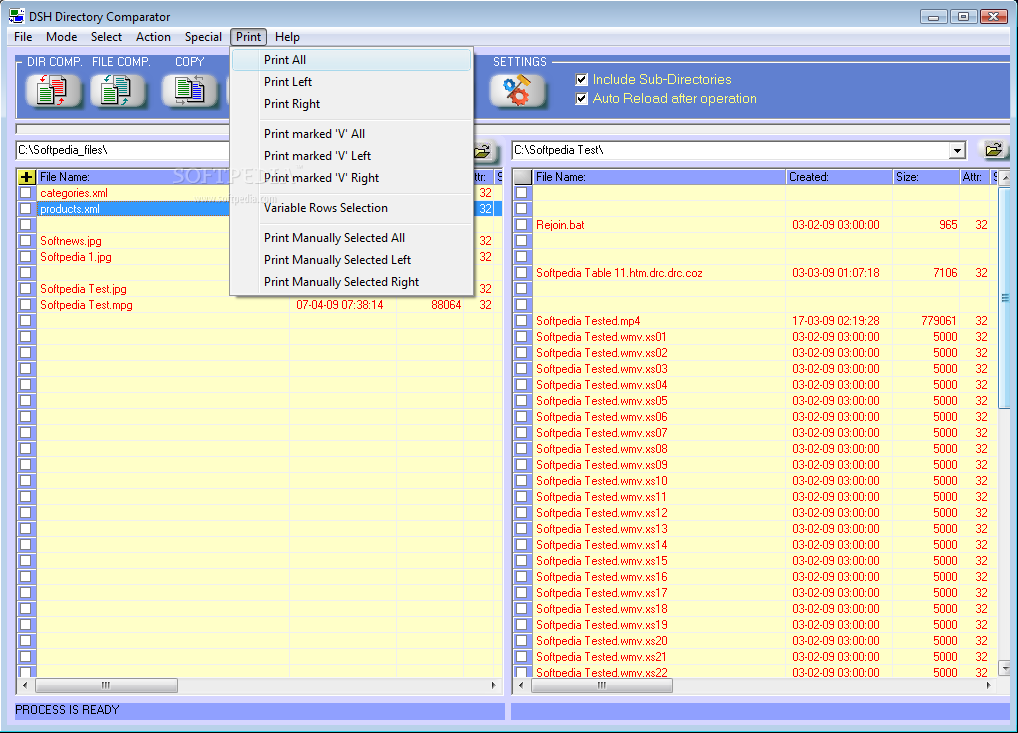1018x733 pixels.
Task: Click the right pane vertical scrollbar thumb
Action: coord(1005,297)
